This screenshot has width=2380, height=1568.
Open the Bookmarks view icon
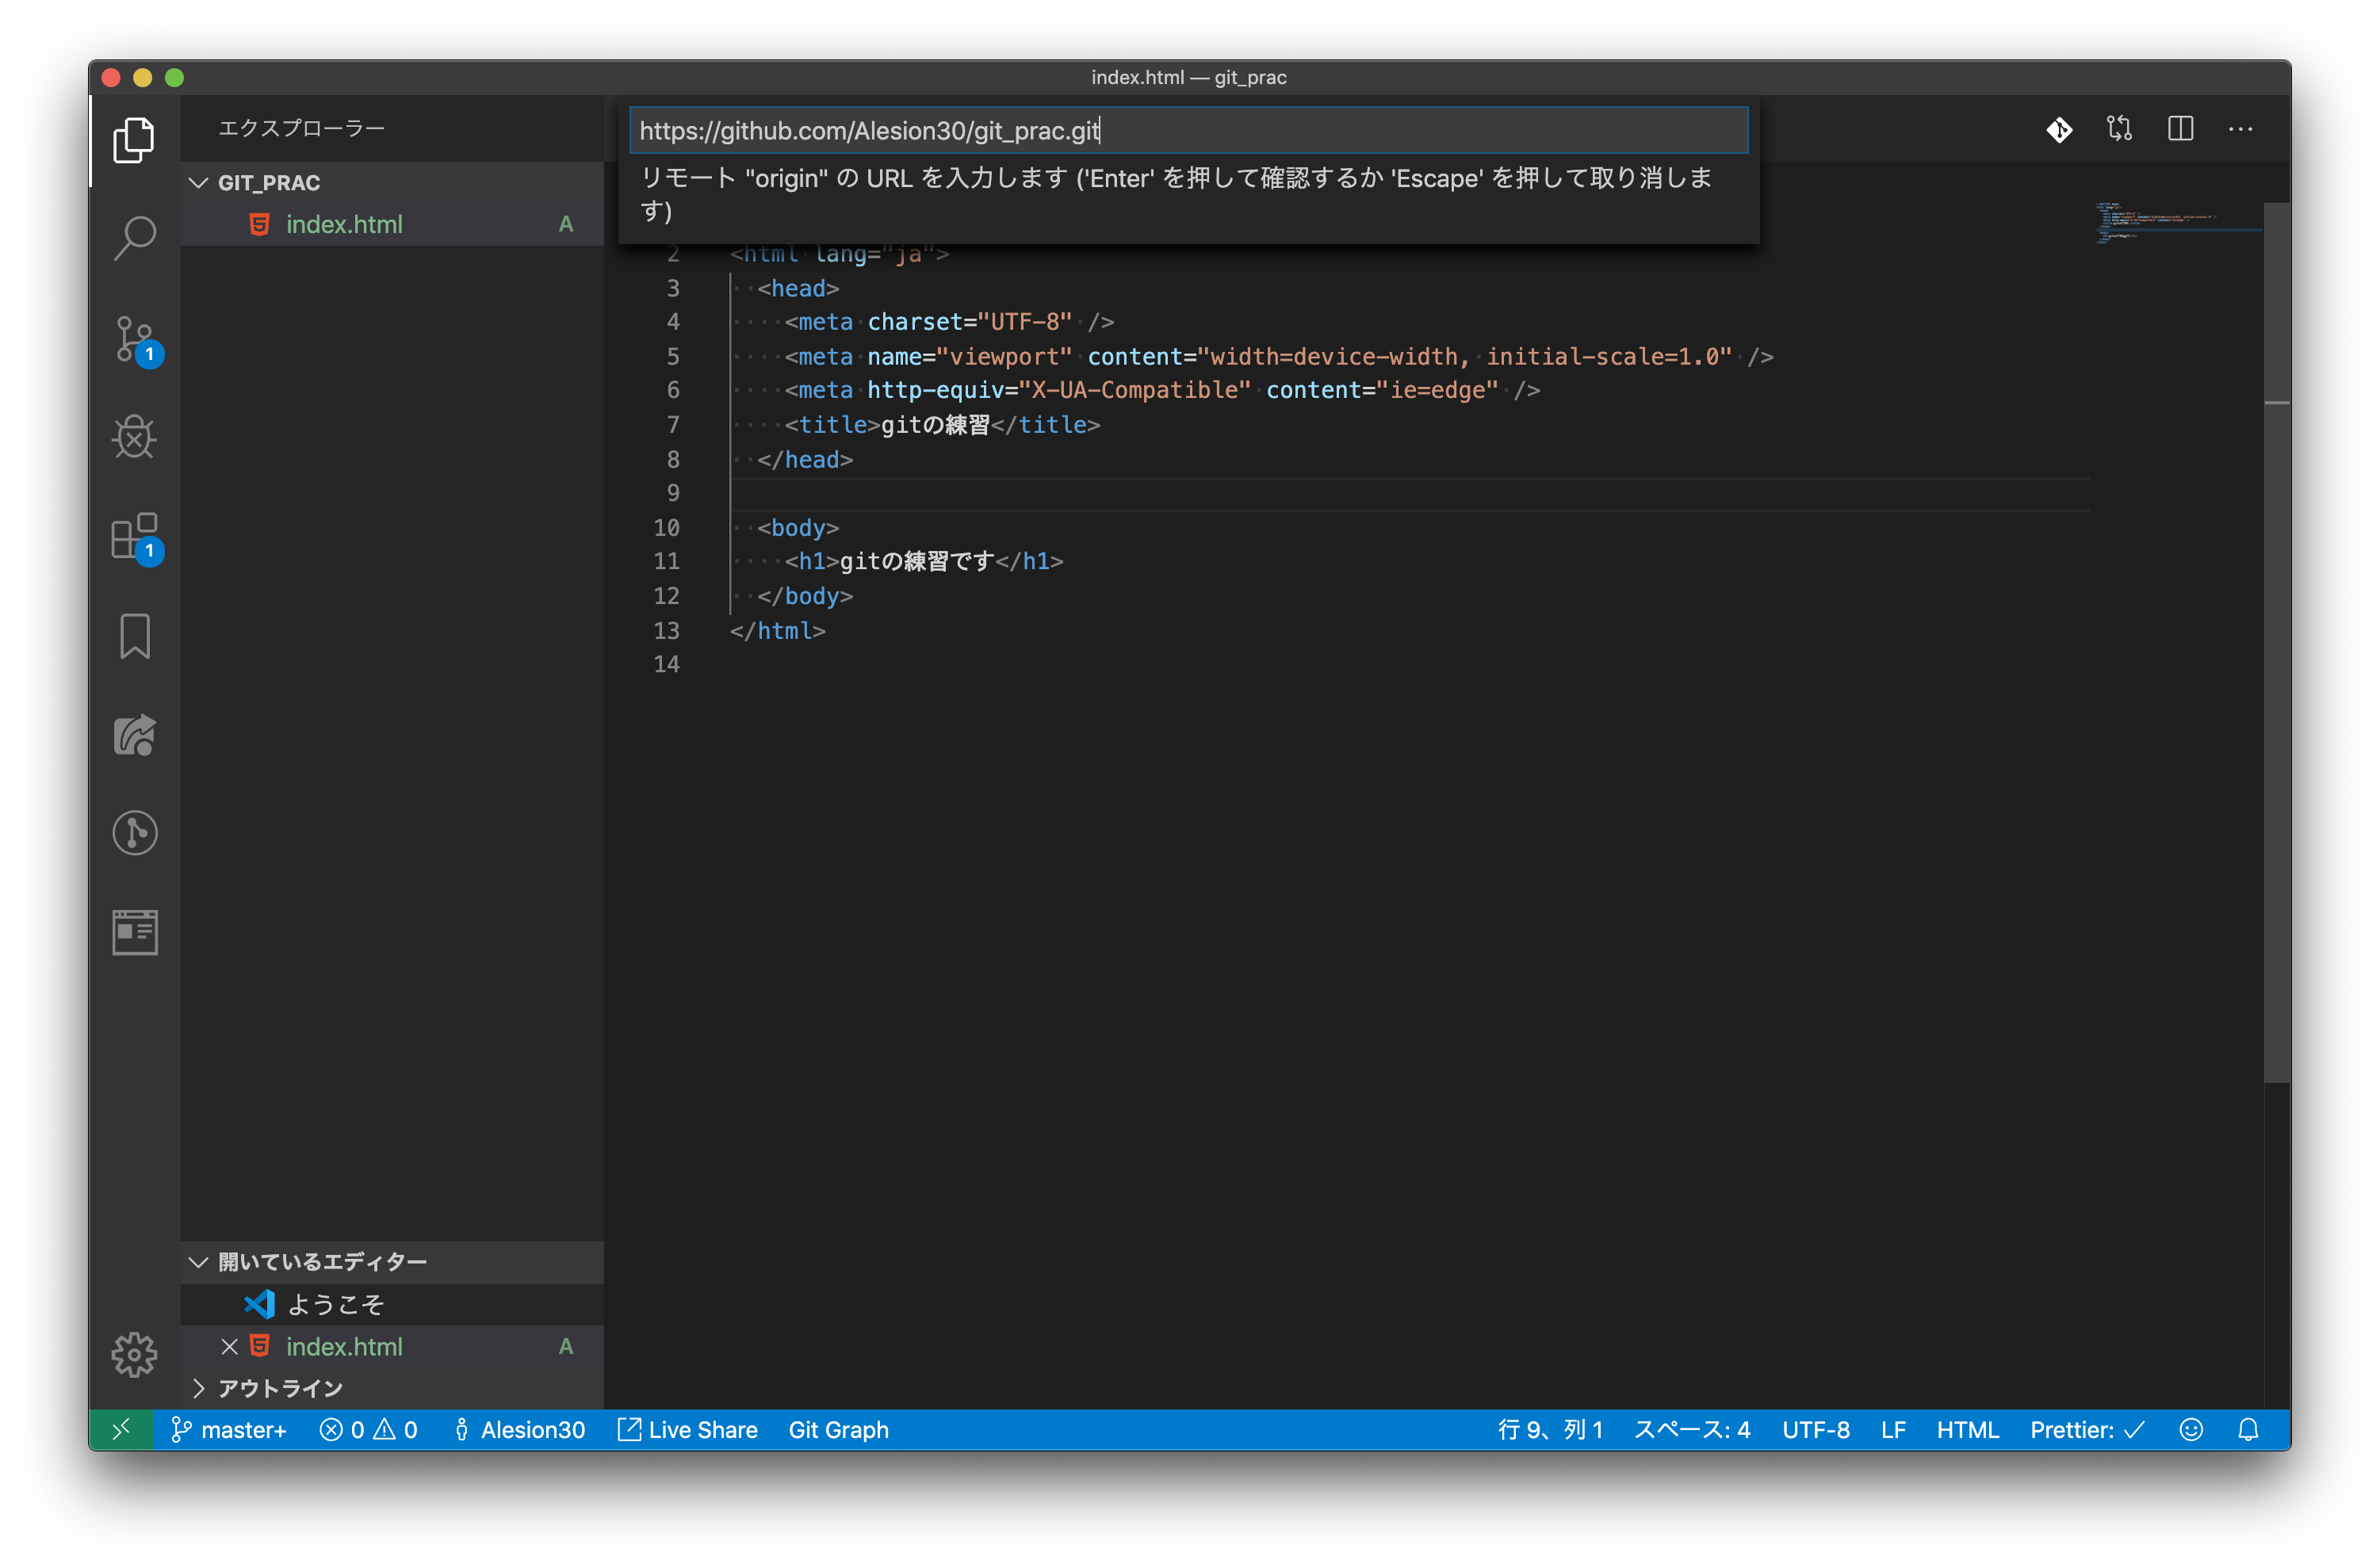134,636
